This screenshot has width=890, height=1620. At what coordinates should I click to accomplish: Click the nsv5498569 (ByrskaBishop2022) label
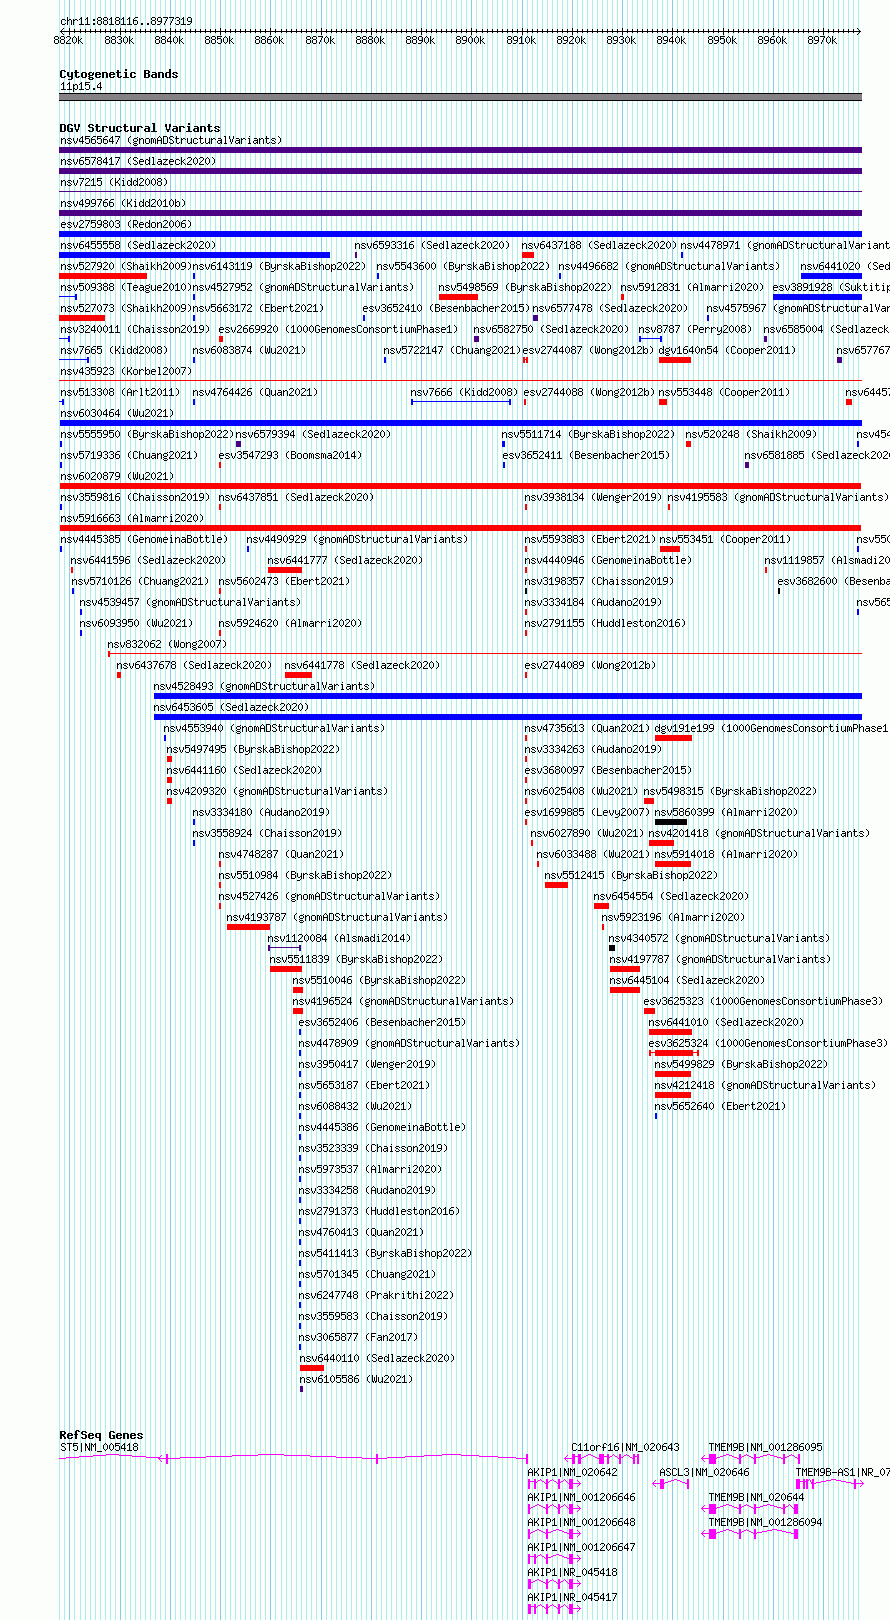[525, 287]
